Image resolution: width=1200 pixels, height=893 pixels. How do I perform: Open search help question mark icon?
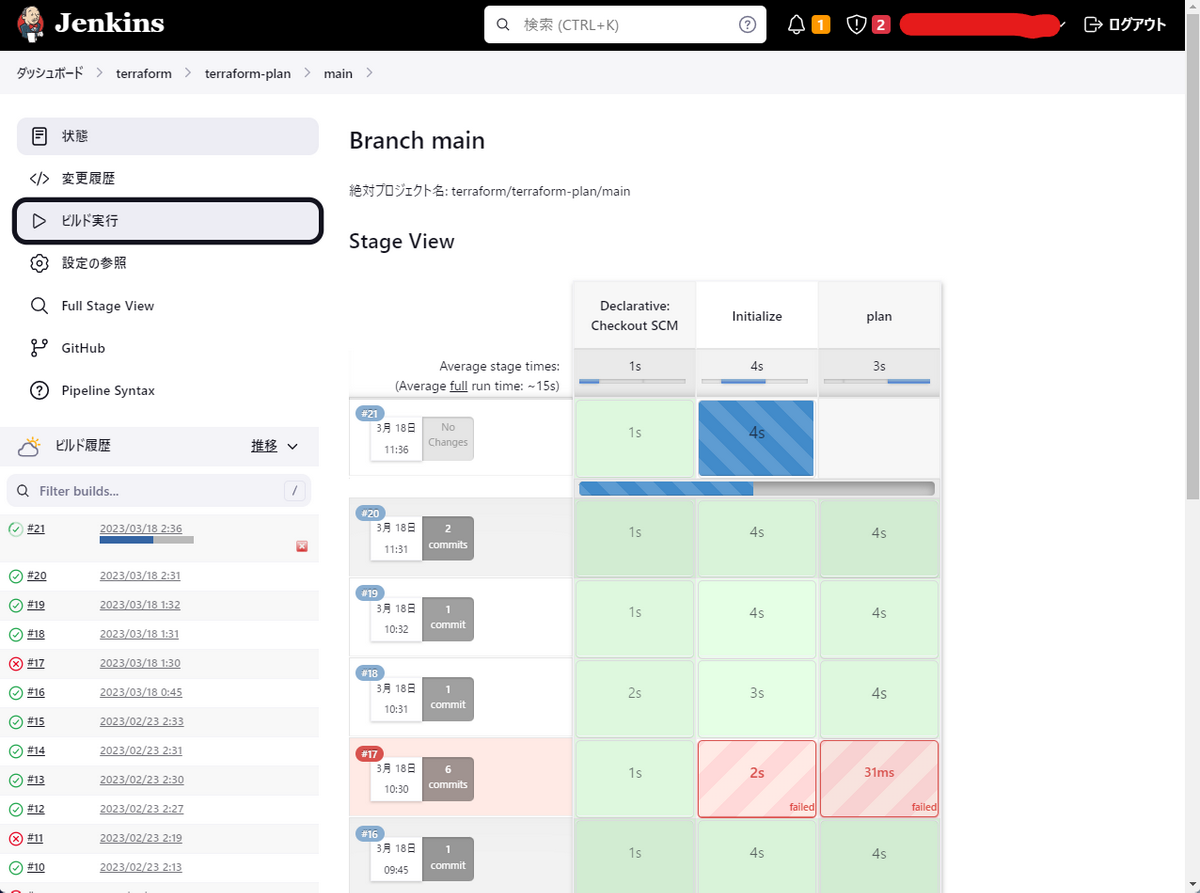[747, 25]
